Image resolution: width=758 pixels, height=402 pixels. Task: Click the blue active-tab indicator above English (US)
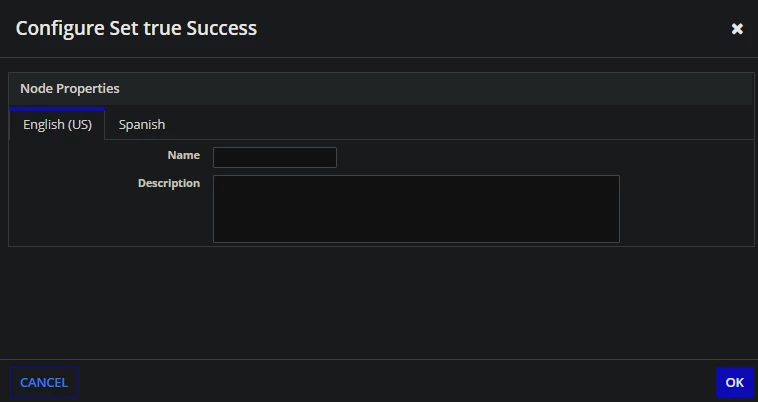coord(57,109)
